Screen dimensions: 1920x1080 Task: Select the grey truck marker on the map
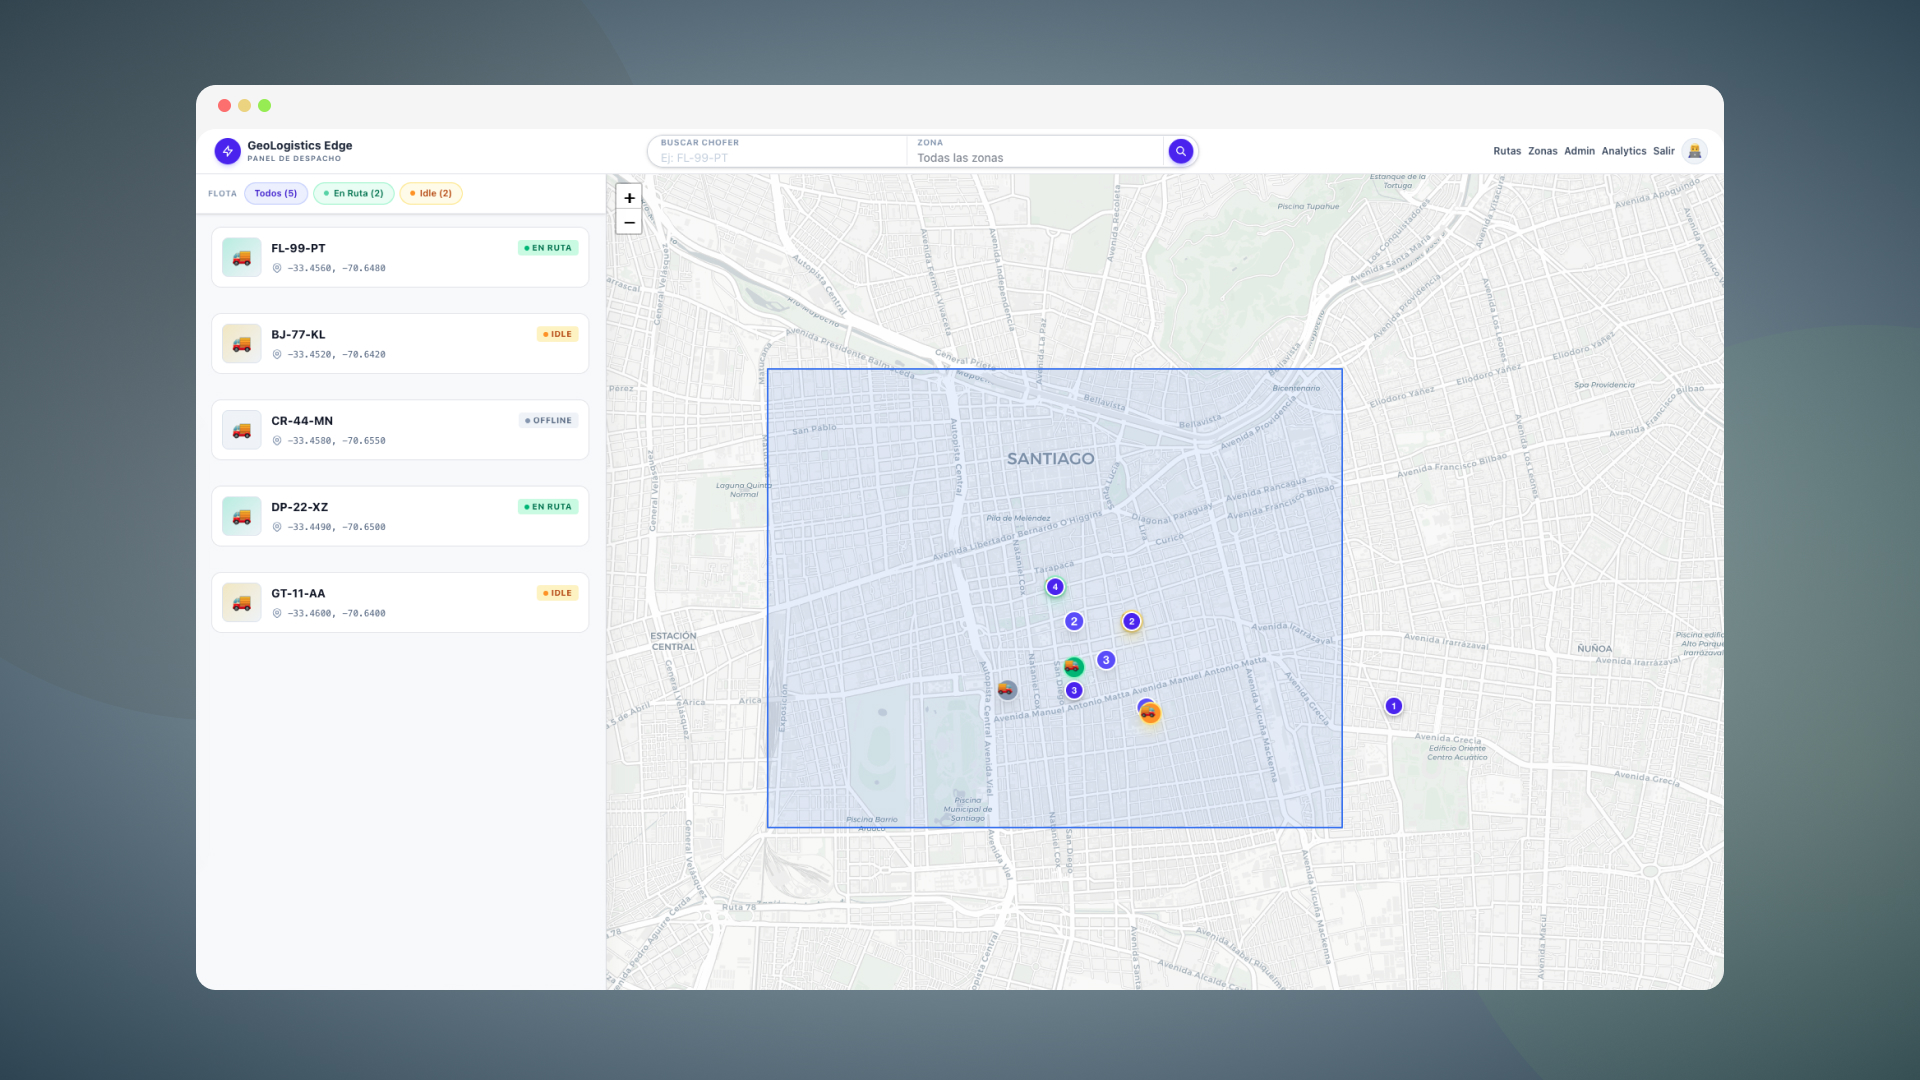1007,690
